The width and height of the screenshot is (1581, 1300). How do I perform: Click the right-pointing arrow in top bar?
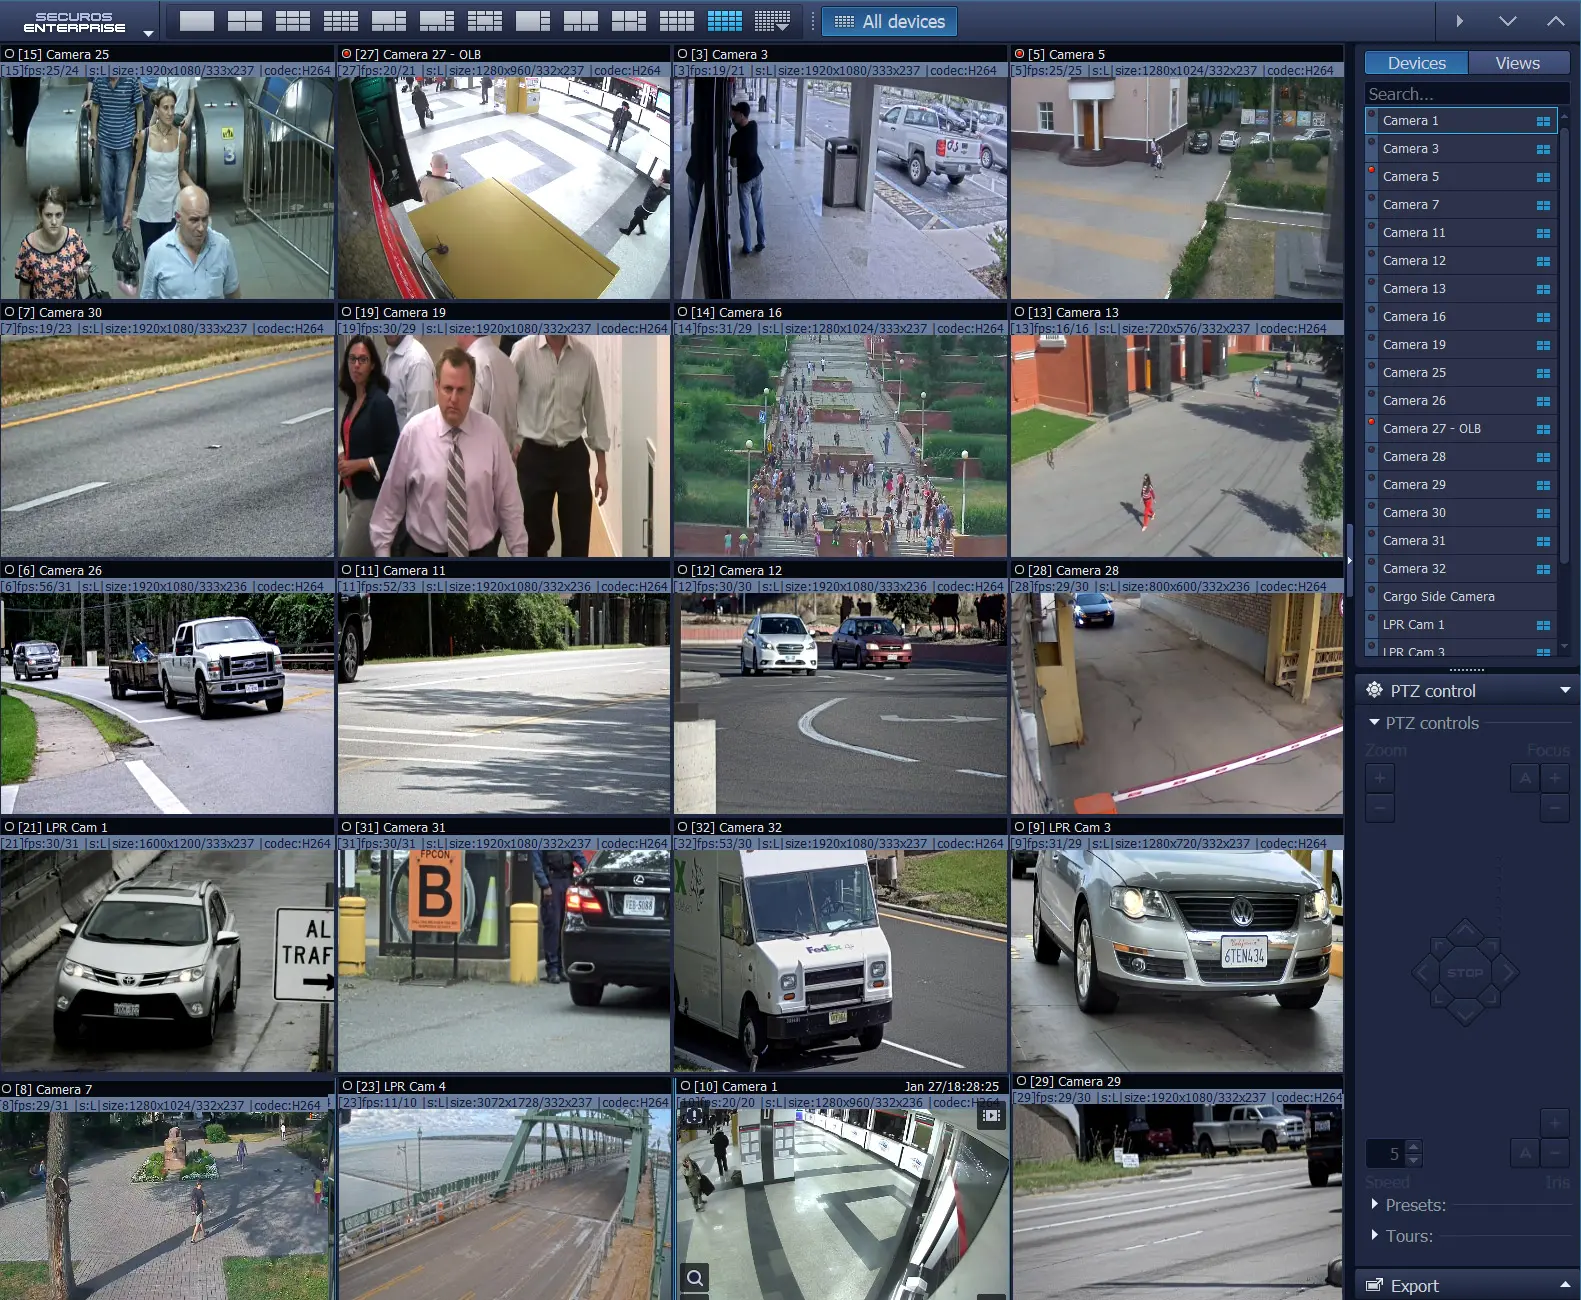click(x=1460, y=21)
